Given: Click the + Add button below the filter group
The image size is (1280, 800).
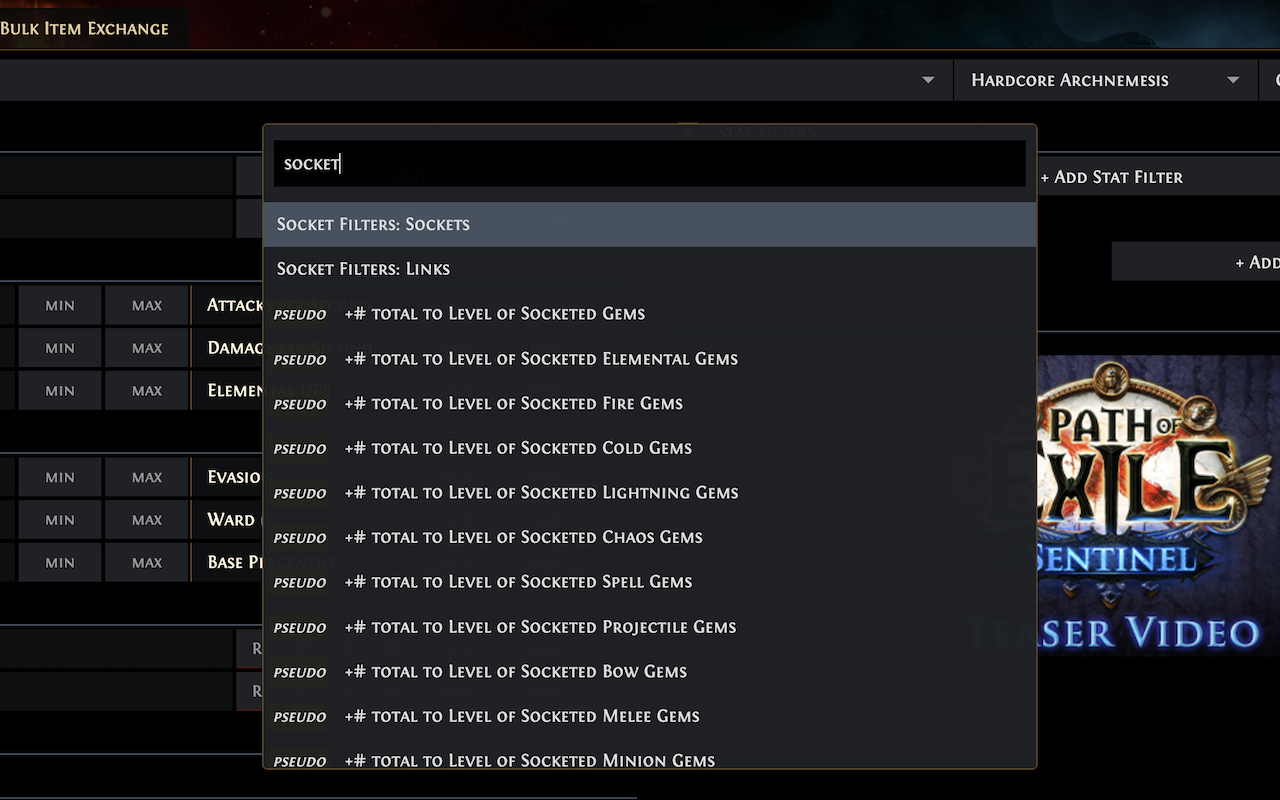Looking at the screenshot, I should click(1250, 260).
